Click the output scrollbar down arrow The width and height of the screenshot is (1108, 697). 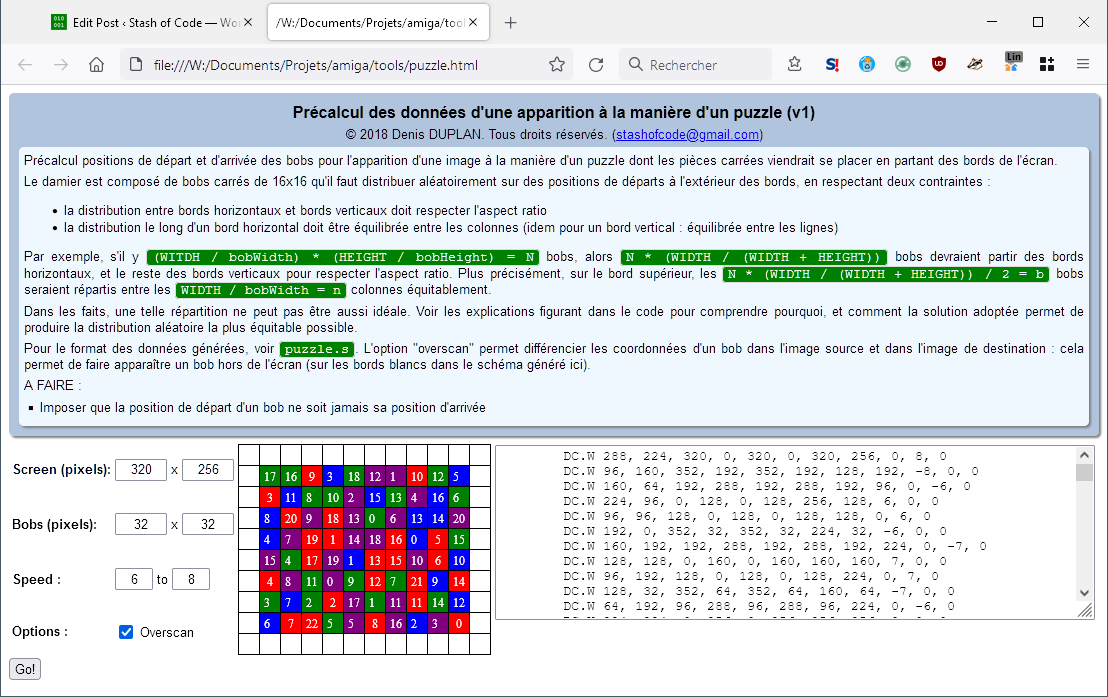1084,593
